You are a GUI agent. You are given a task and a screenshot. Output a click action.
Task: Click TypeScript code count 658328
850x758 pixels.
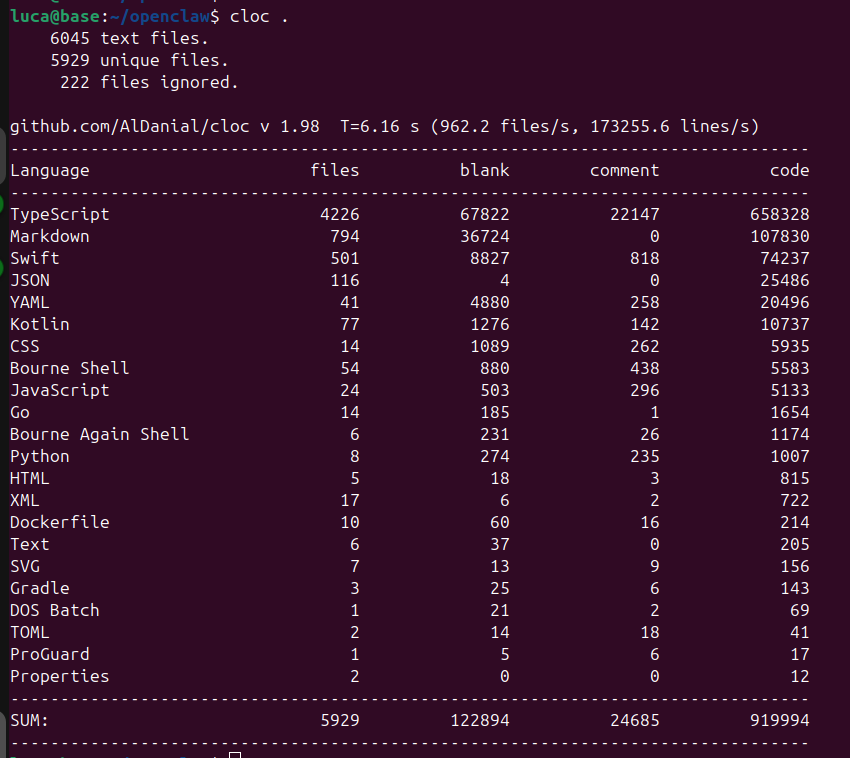click(780, 214)
